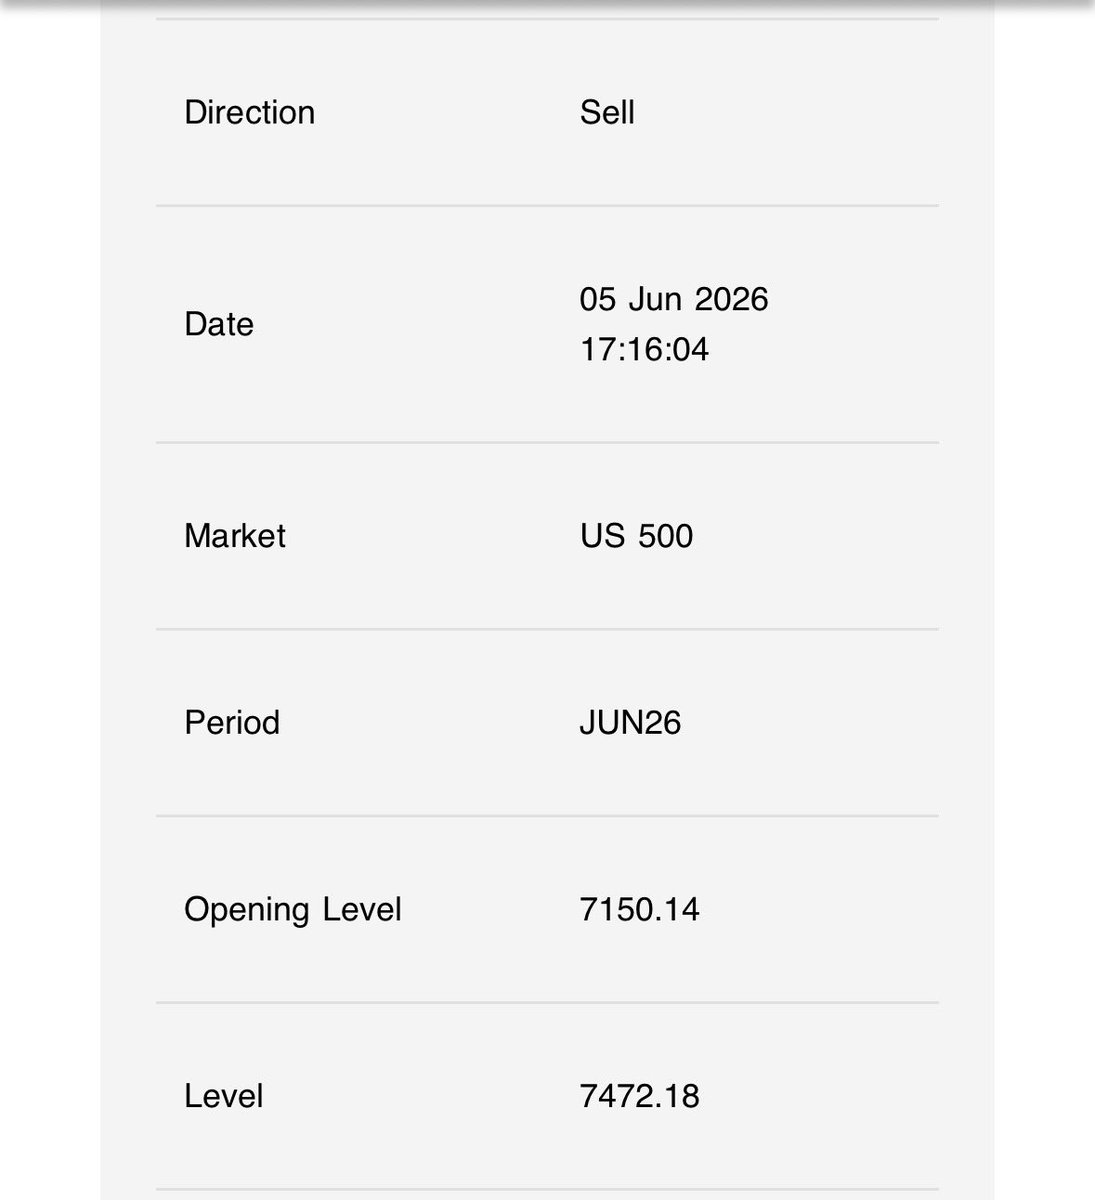Viewport: 1095px width, 1200px height.
Task: Select the Sell direction value
Action: point(607,112)
